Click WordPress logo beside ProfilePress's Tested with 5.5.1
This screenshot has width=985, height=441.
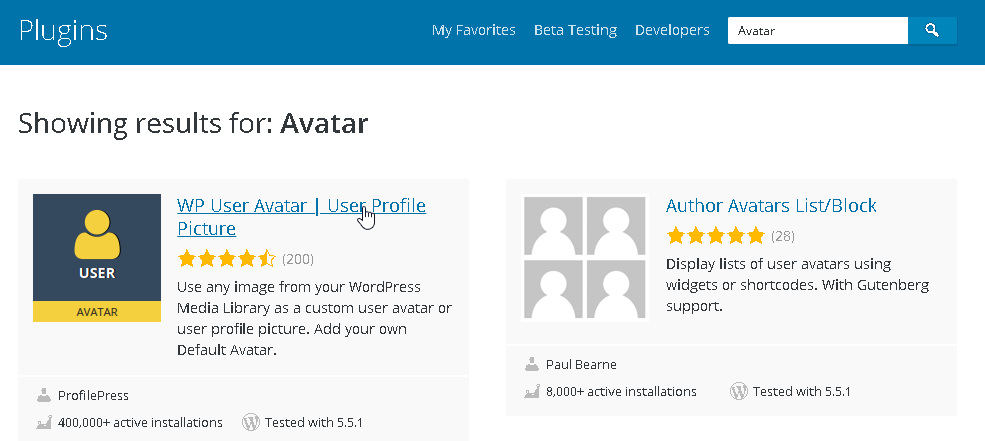251,422
